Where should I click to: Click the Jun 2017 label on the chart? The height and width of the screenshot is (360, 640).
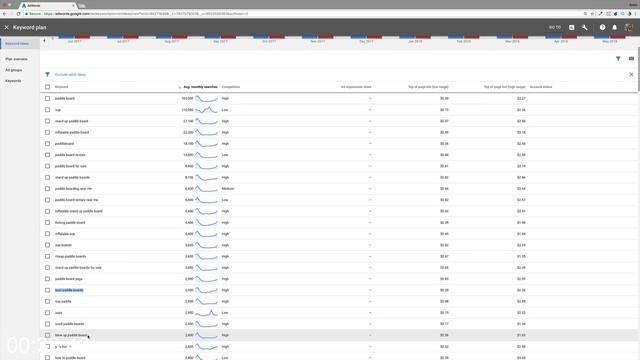point(74,41)
